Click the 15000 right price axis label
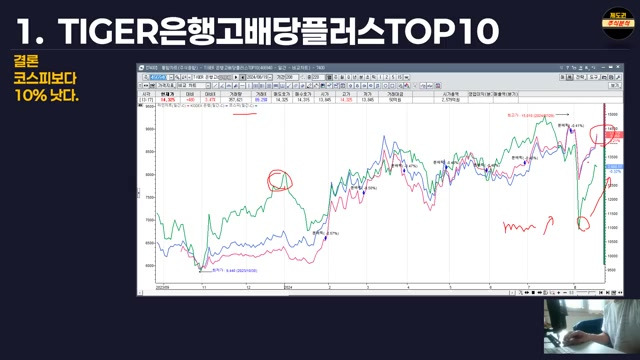Viewport: 640px width, 360px height. point(612,114)
